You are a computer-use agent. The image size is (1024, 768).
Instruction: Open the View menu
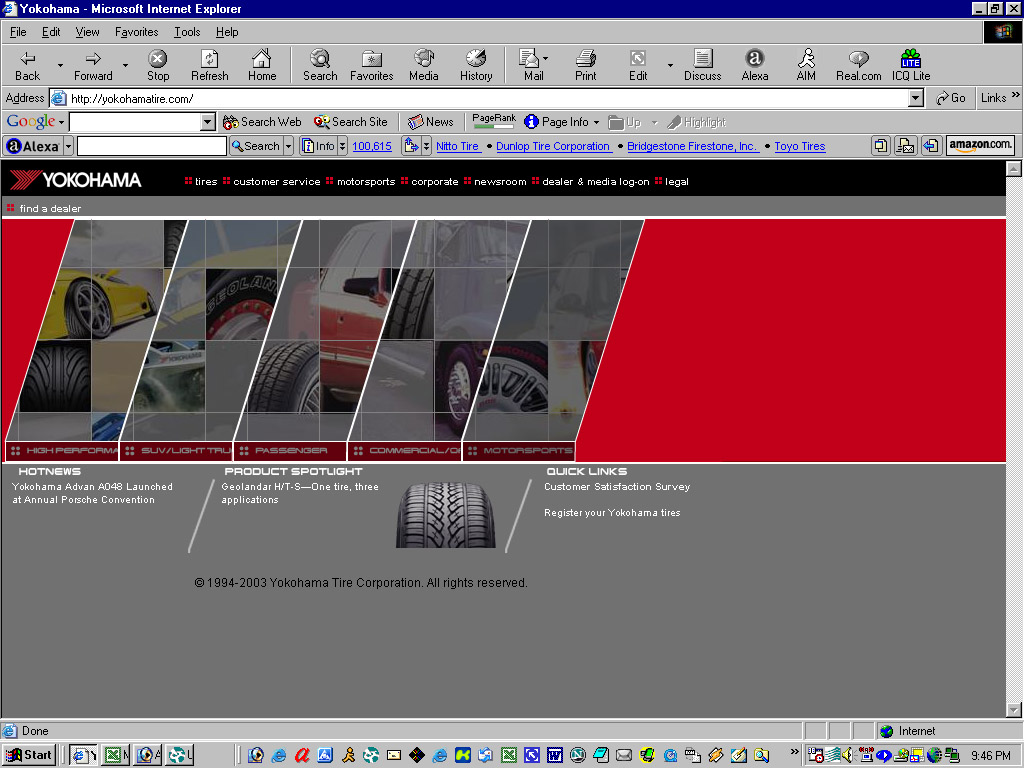click(x=87, y=32)
